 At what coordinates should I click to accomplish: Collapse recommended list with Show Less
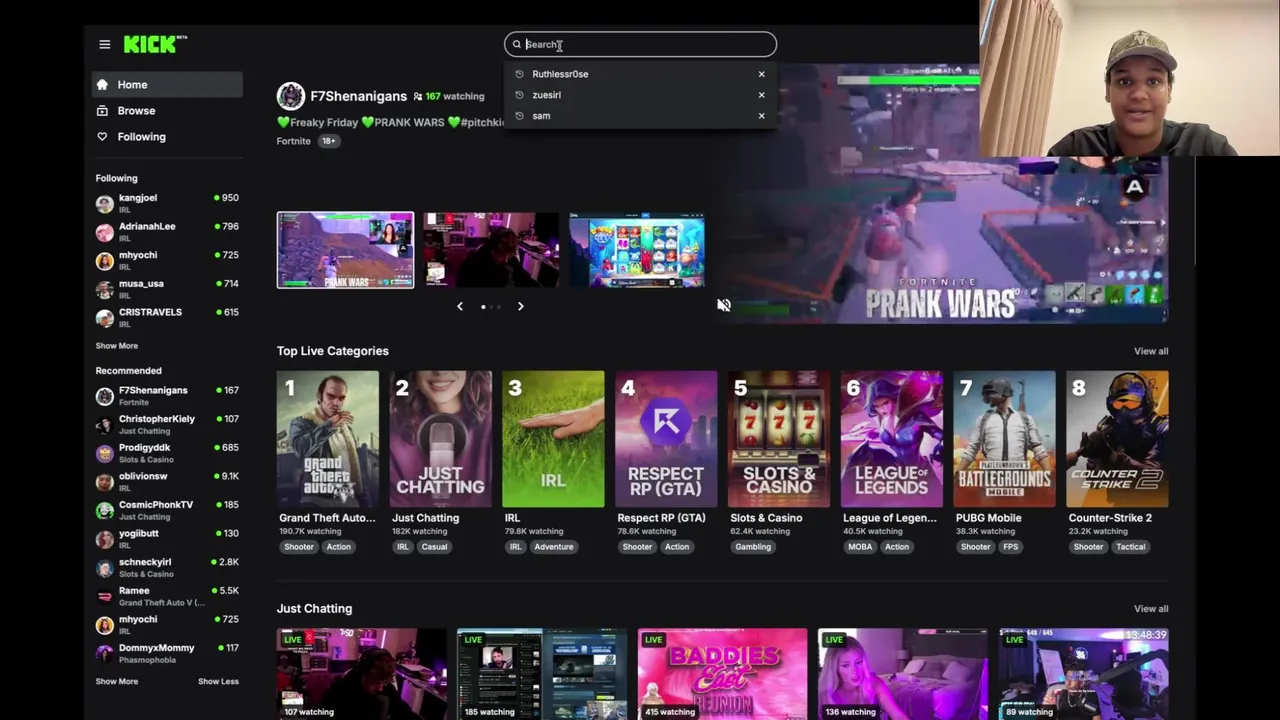(218, 681)
